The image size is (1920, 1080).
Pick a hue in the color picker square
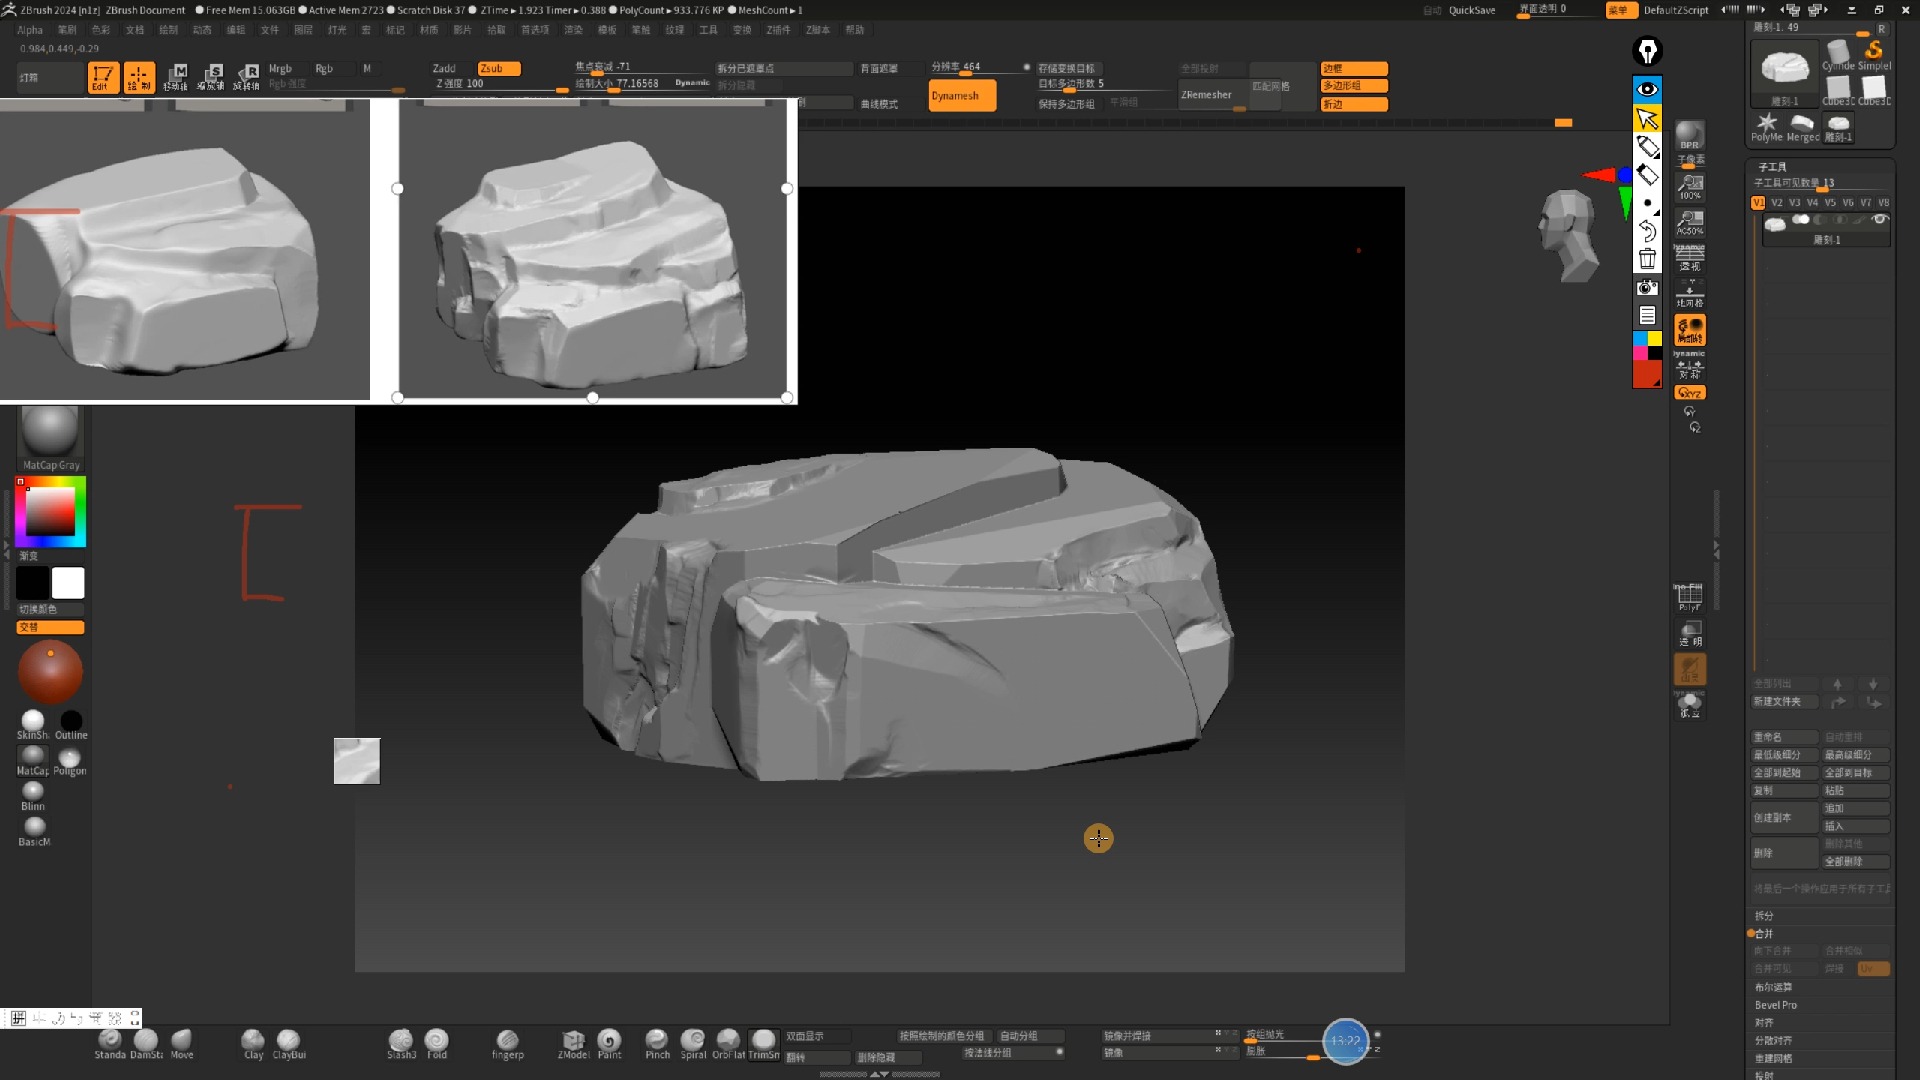point(50,512)
